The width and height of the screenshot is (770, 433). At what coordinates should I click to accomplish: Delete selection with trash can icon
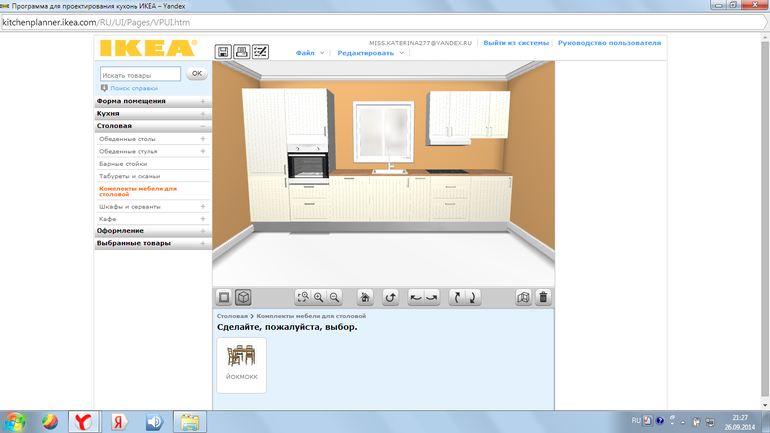click(543, 298)
